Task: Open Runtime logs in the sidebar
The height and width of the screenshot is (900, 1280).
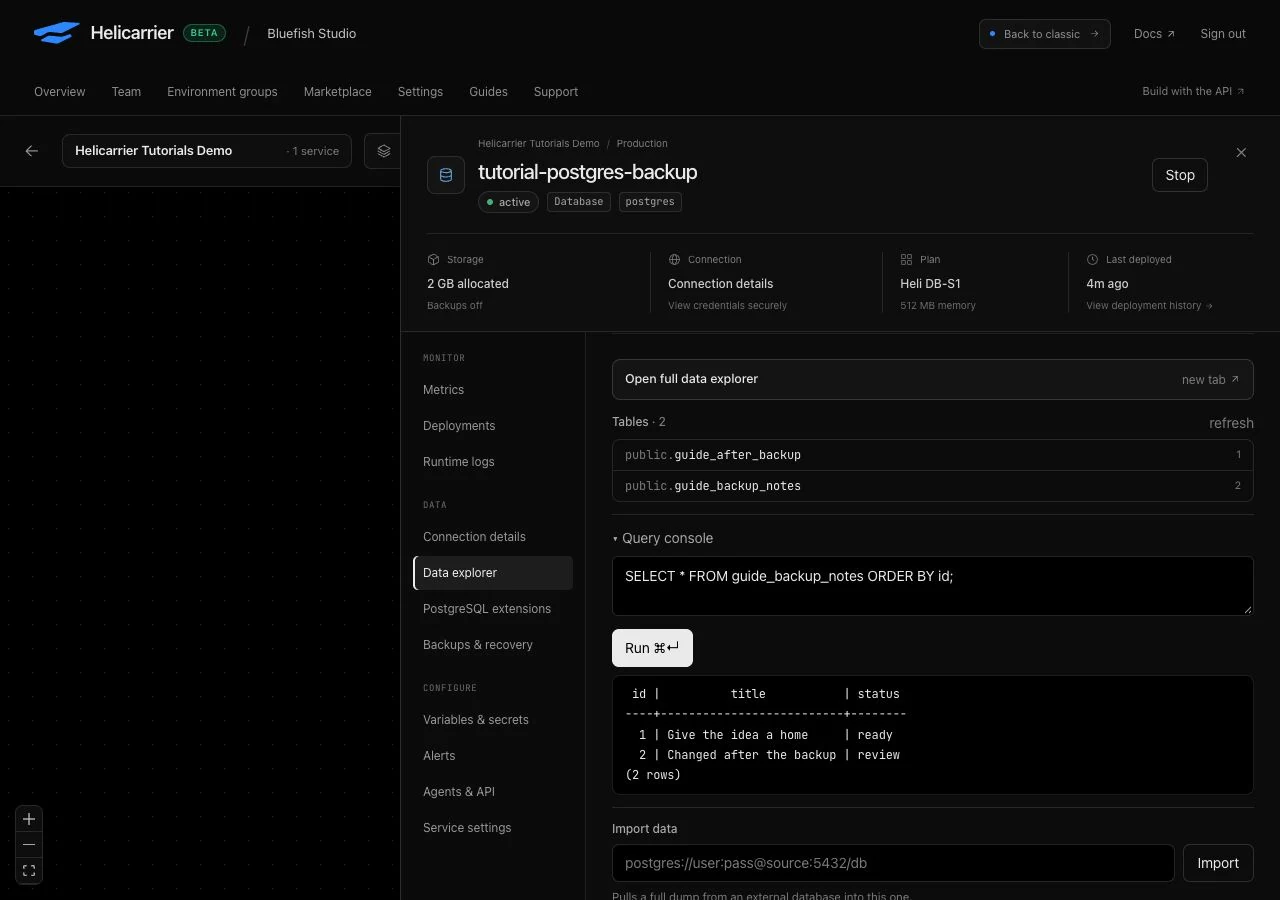Action: [493, 462]
